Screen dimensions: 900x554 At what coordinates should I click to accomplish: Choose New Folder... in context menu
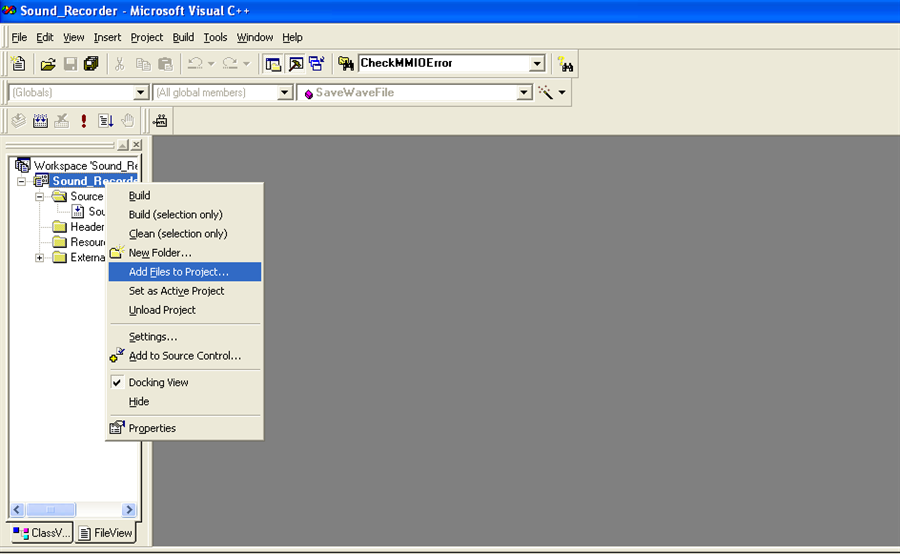coord(185,253)
